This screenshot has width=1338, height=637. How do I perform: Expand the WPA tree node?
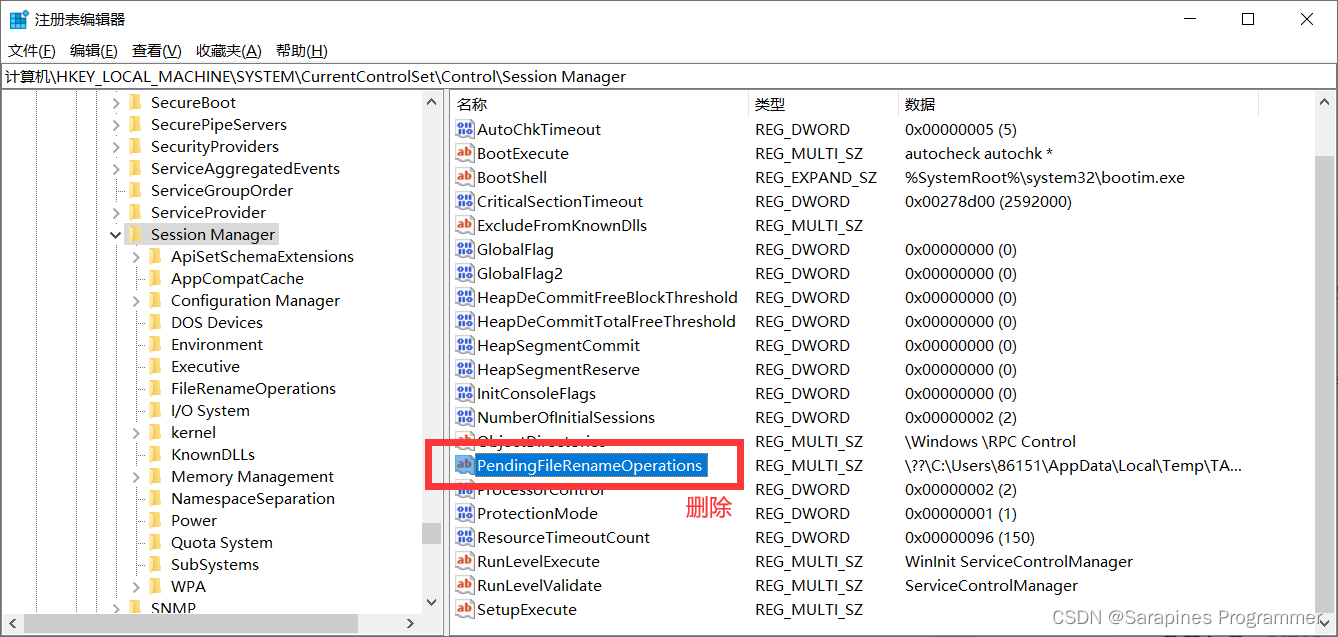[x=136, y=586]
